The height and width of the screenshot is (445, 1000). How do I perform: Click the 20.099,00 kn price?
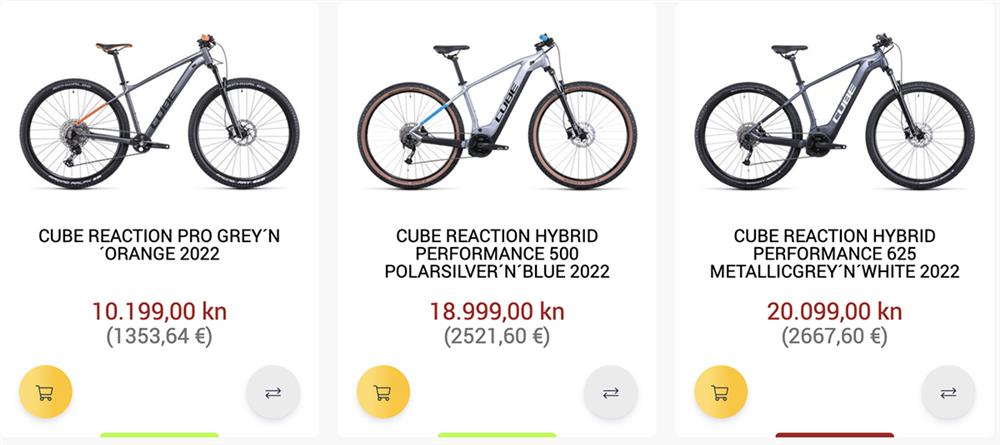(835, 312)
